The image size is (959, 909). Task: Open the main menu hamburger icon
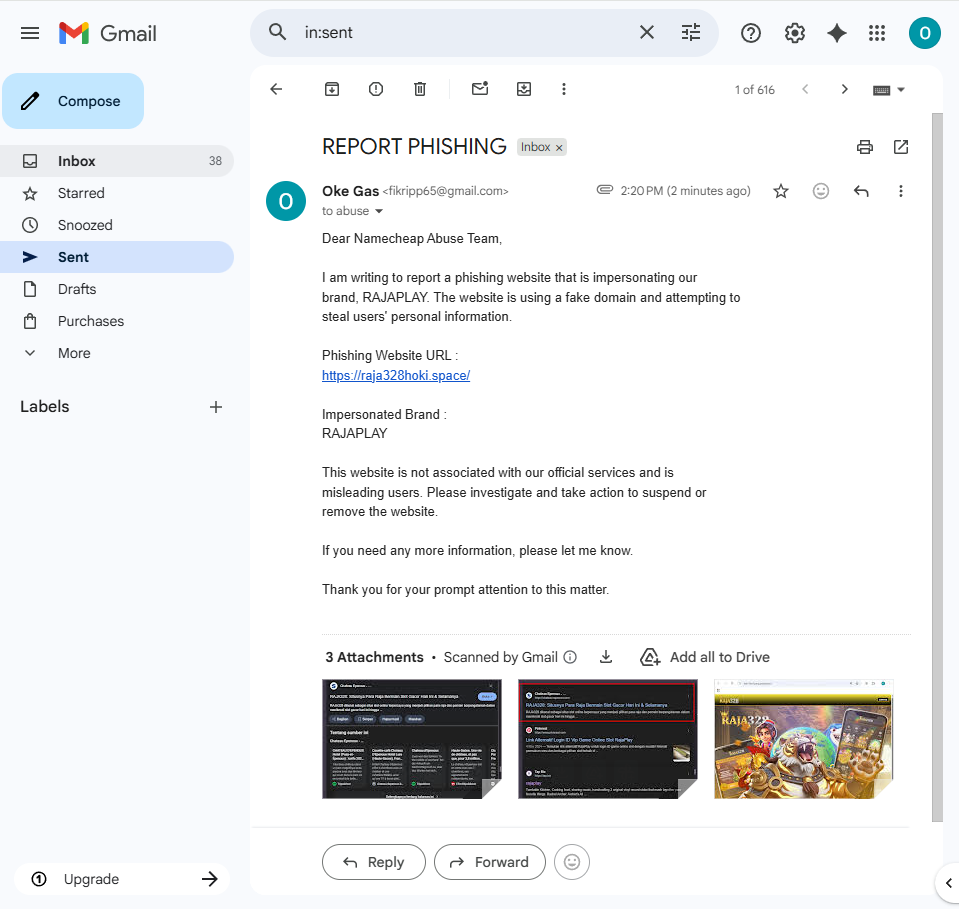(x=30, y=33)
